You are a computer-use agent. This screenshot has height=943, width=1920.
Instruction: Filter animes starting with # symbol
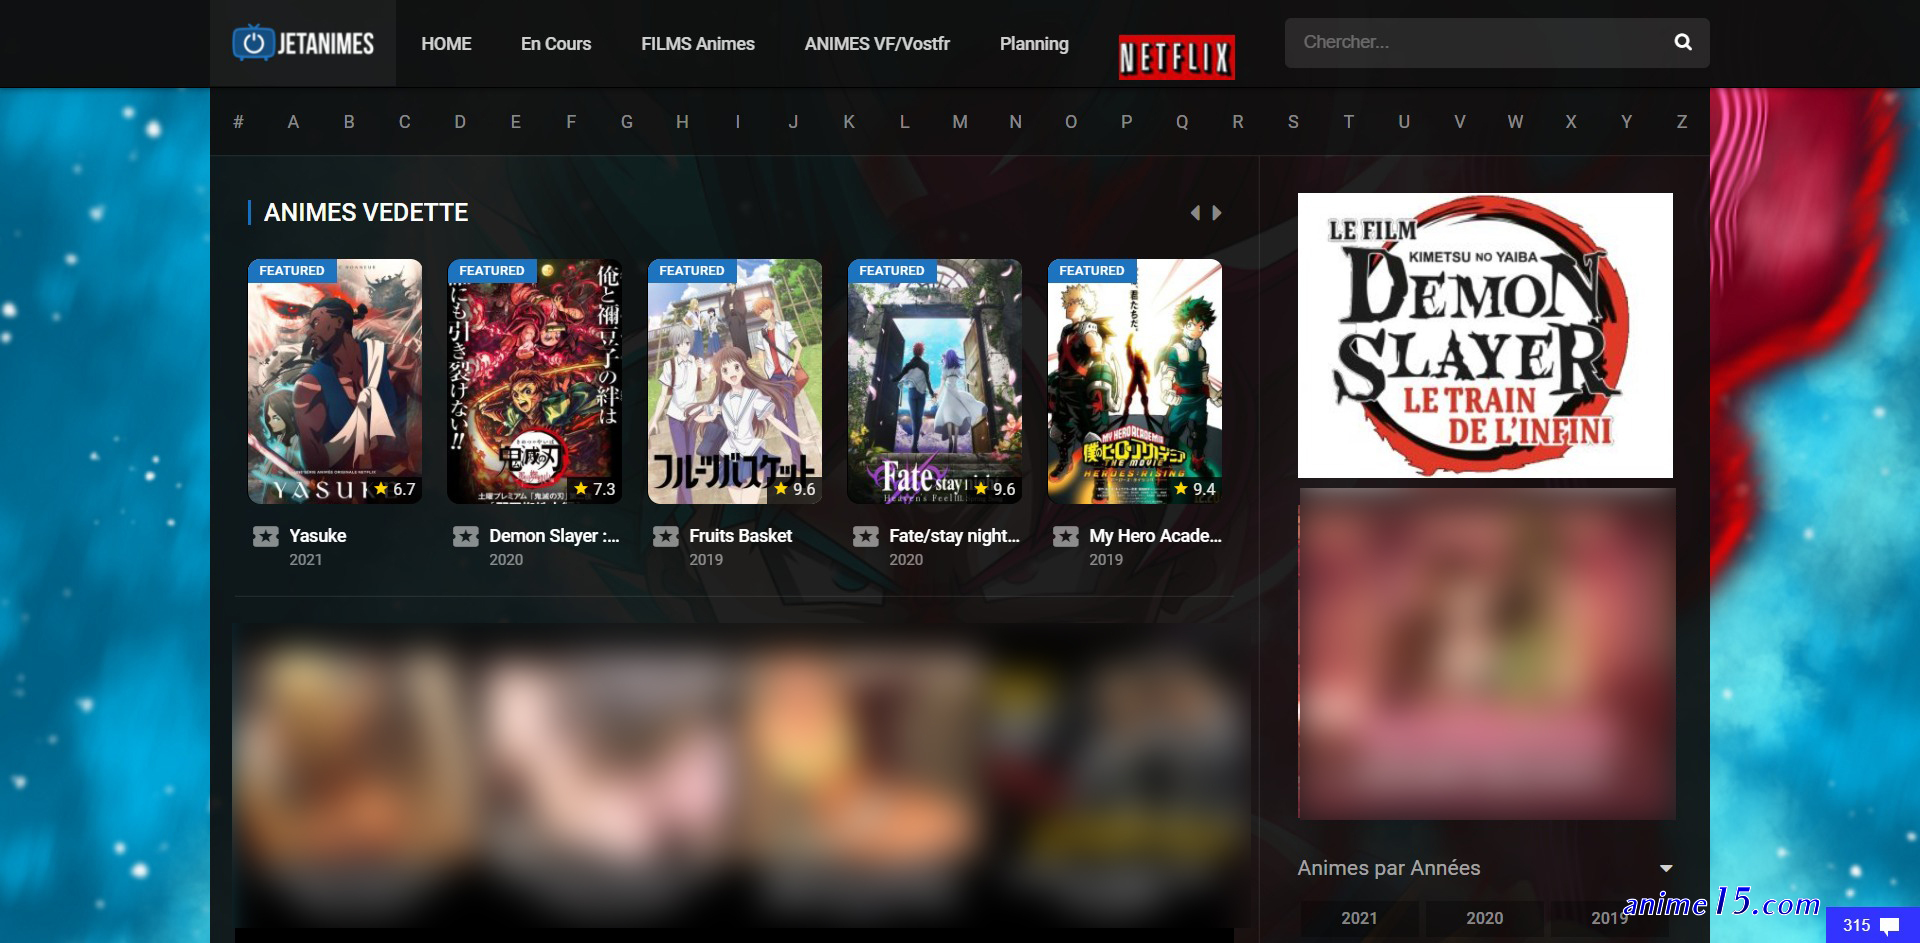pyautogui.click(x=238, y=122)
